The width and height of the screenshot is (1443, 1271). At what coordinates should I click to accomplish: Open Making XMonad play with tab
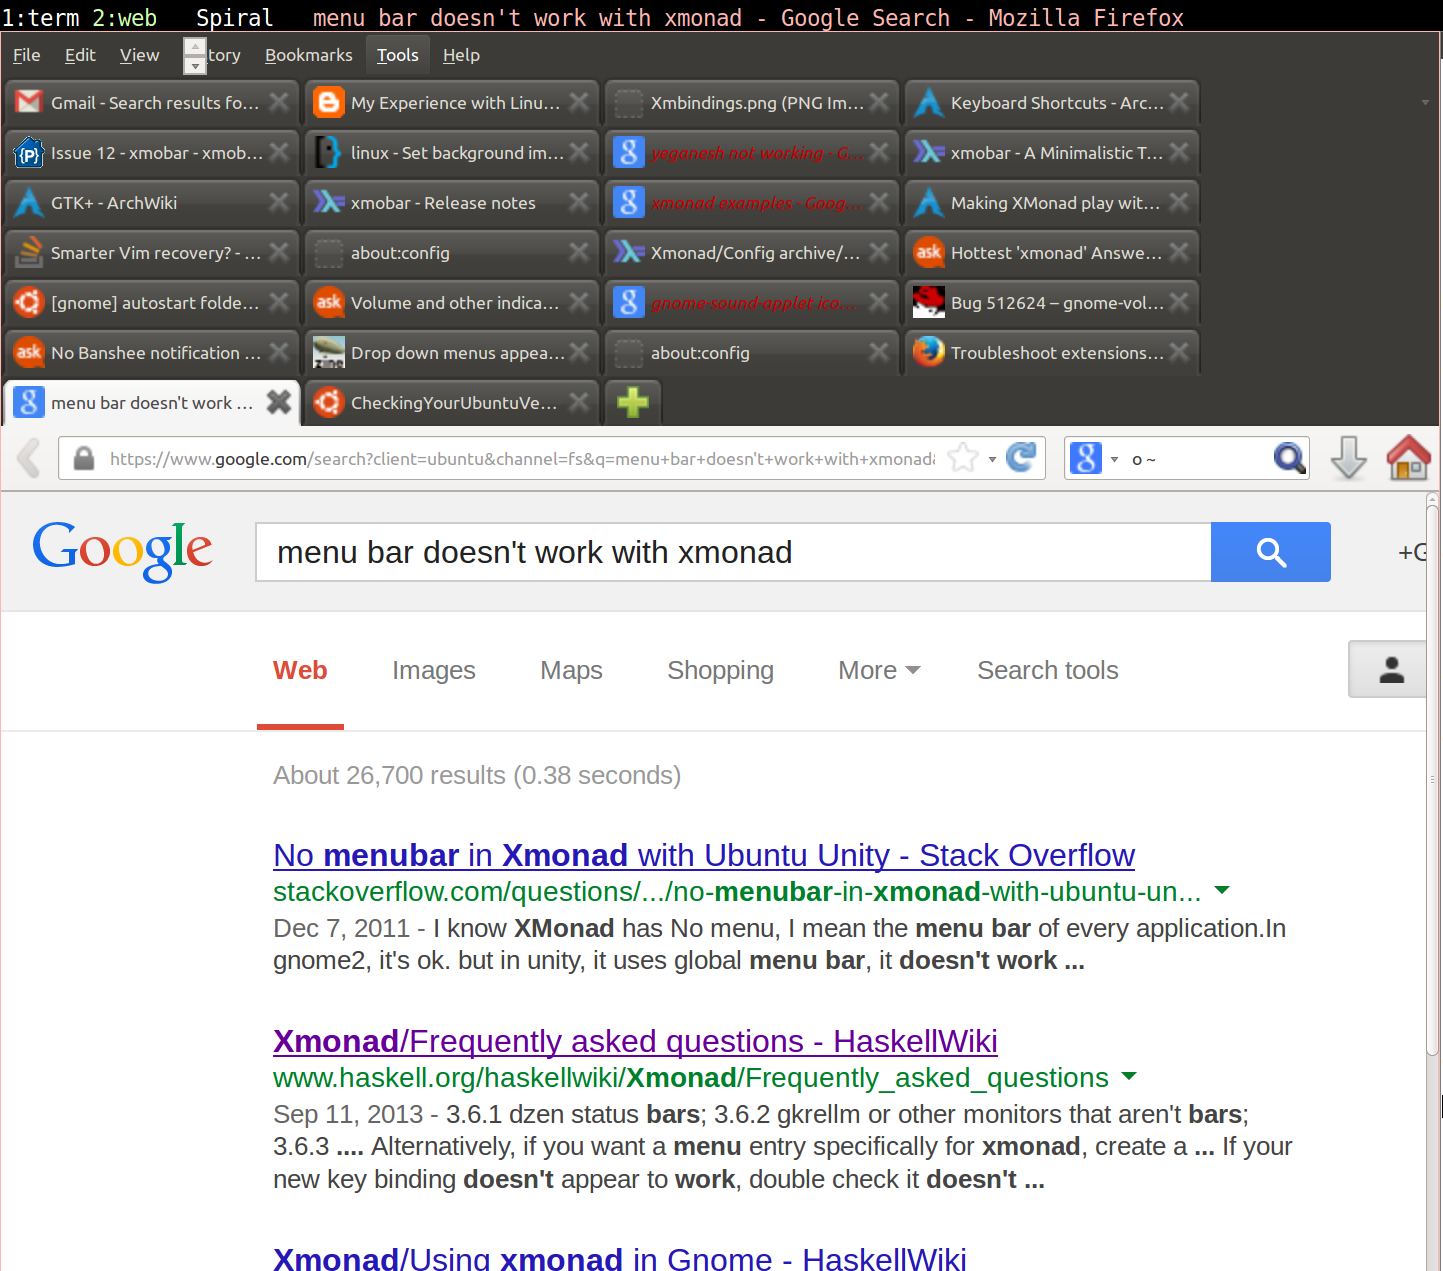click(x=1052, y=202)
